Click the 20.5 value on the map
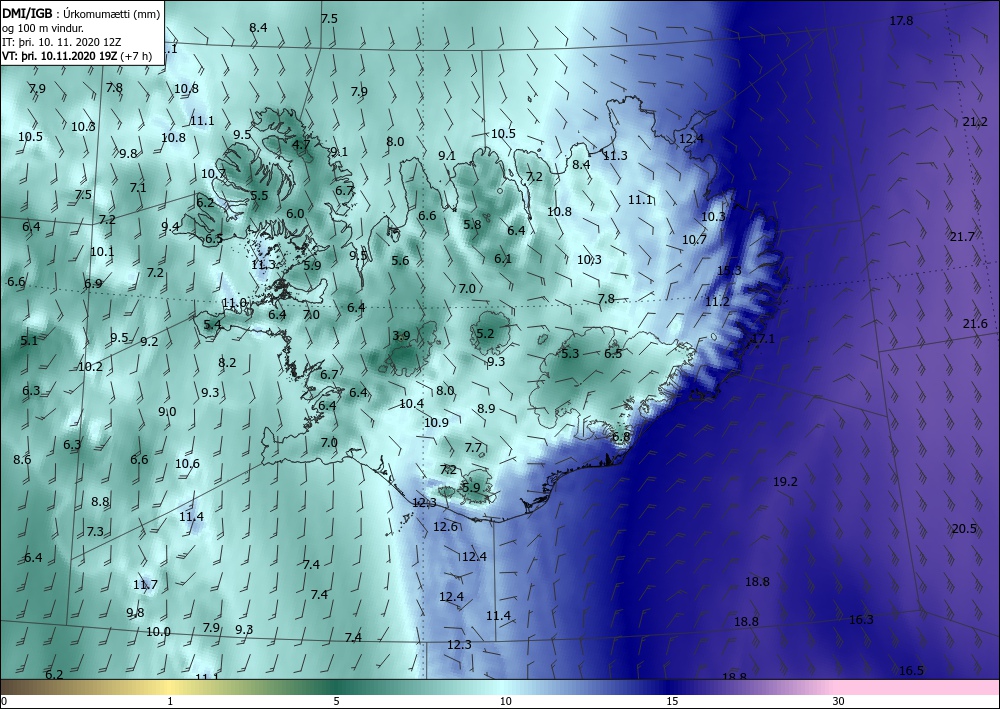 (x=964, y=529)
